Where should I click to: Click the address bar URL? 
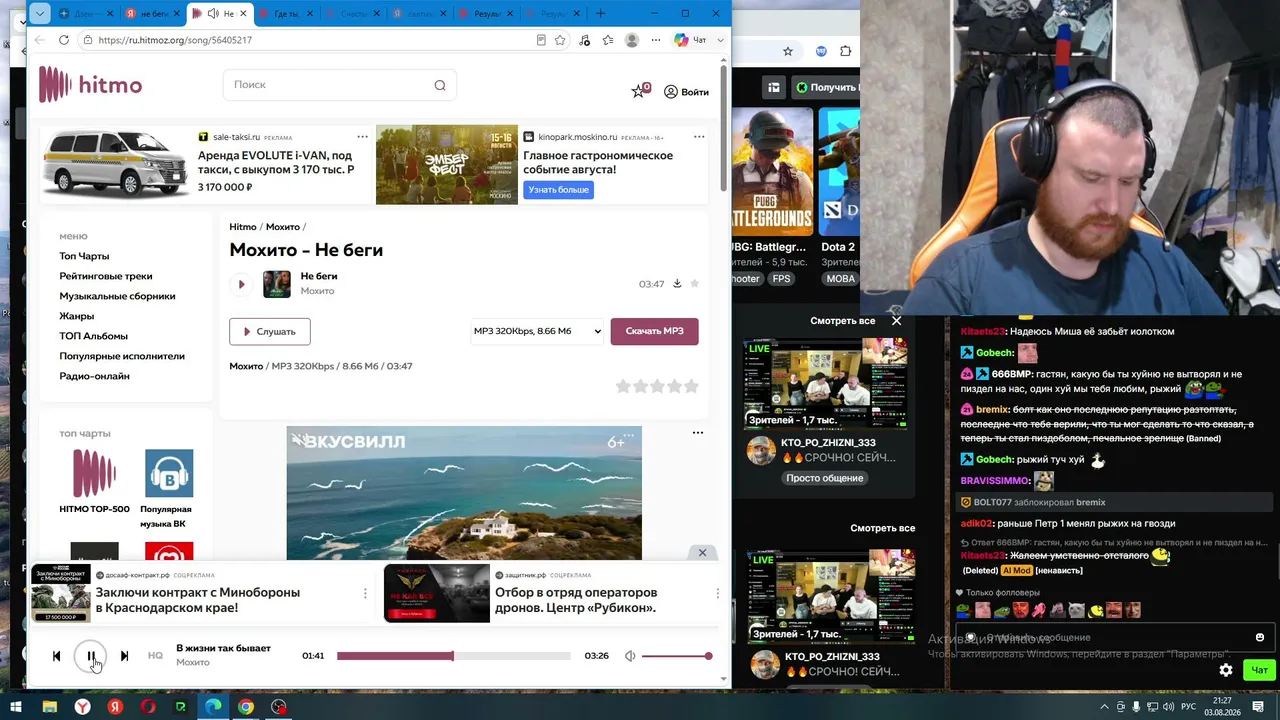point(175,40)
